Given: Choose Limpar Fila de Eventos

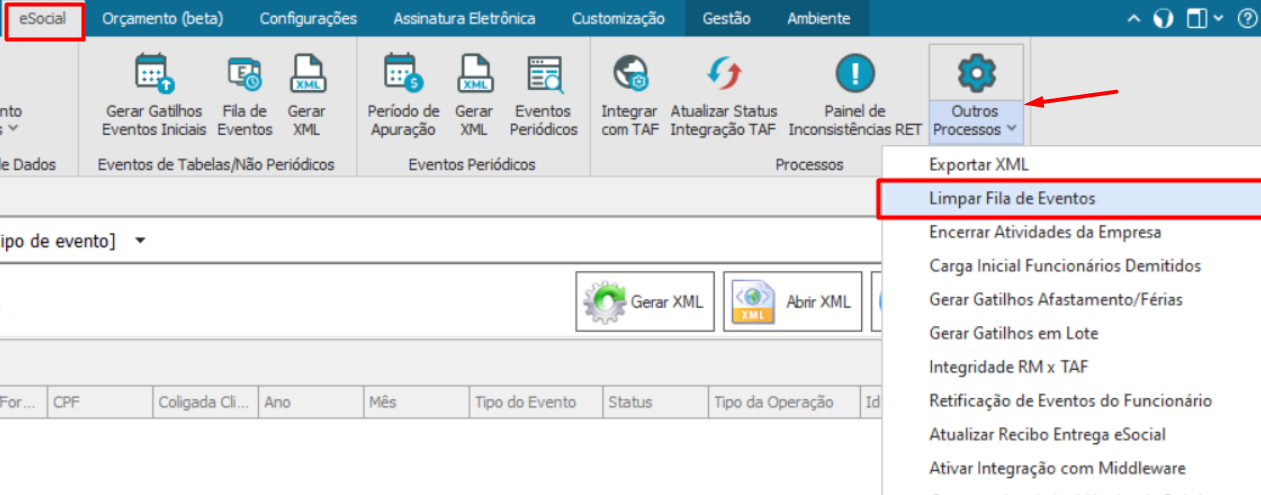Looking at the screenshot, I should click(1071, 198).
